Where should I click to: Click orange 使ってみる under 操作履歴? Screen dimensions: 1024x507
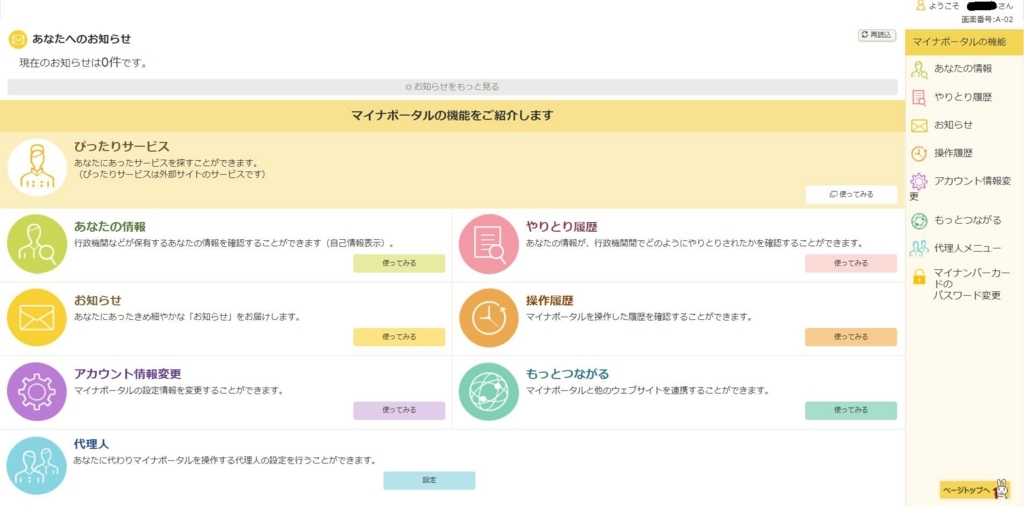point(851,337)
